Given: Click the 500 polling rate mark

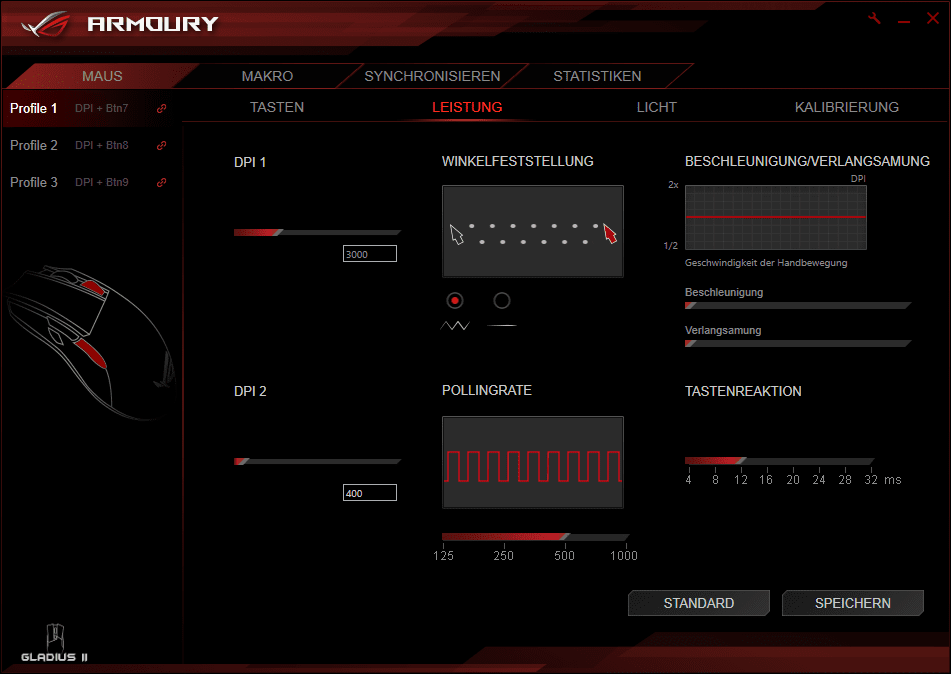Looking at the screenshot, I should (x=564, y=556).
